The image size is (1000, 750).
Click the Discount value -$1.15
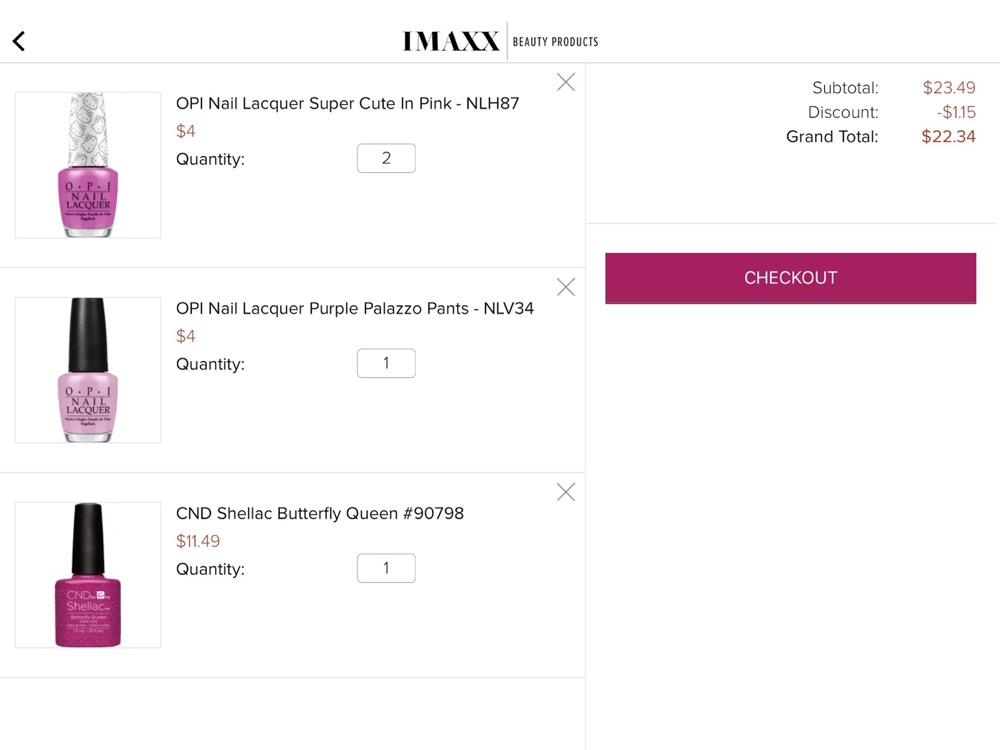coord(956,112)
